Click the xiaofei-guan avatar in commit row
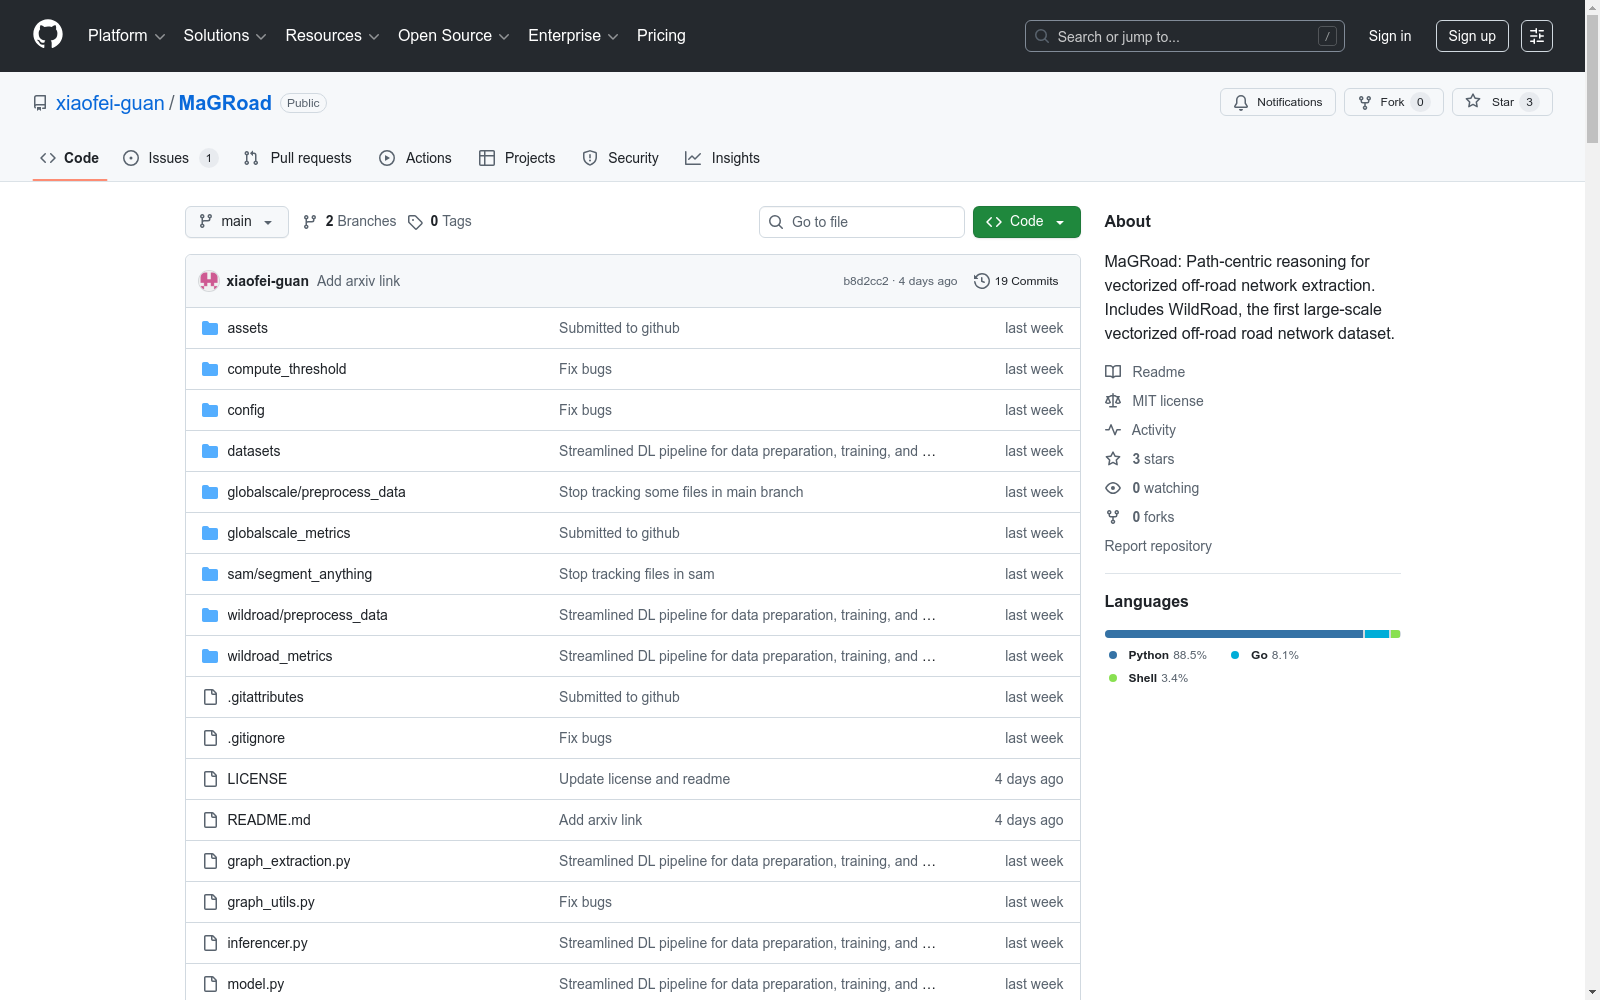This screenshot has width=1600, height=1000. 209,281
